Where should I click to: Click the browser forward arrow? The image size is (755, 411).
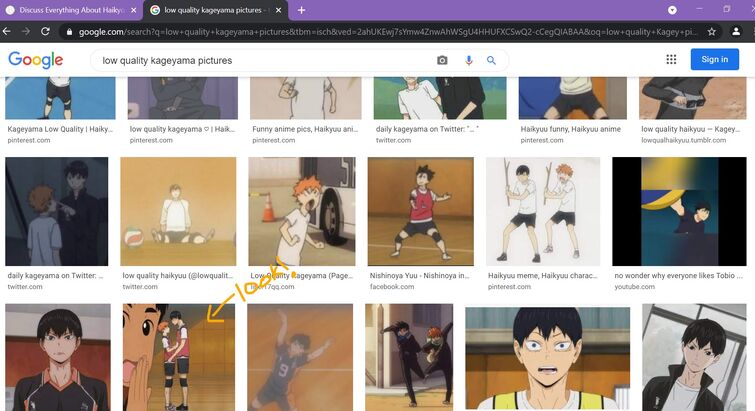(x=26, y=31)
